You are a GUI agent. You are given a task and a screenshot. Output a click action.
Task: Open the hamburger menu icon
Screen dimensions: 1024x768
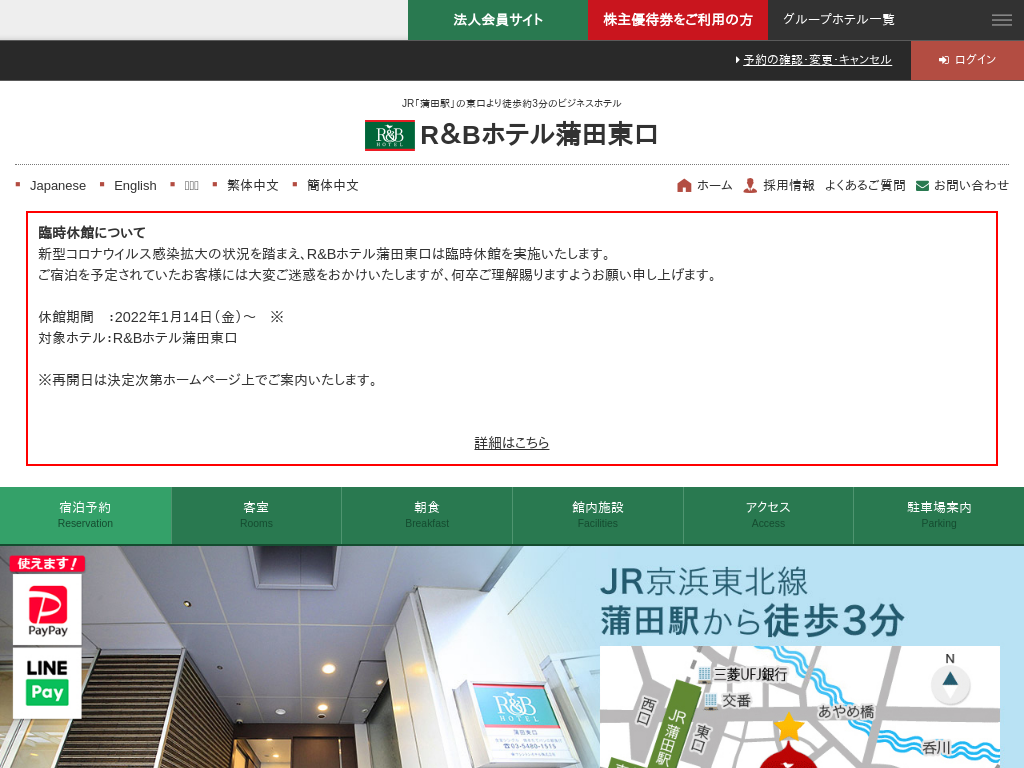click(1001, 20)
